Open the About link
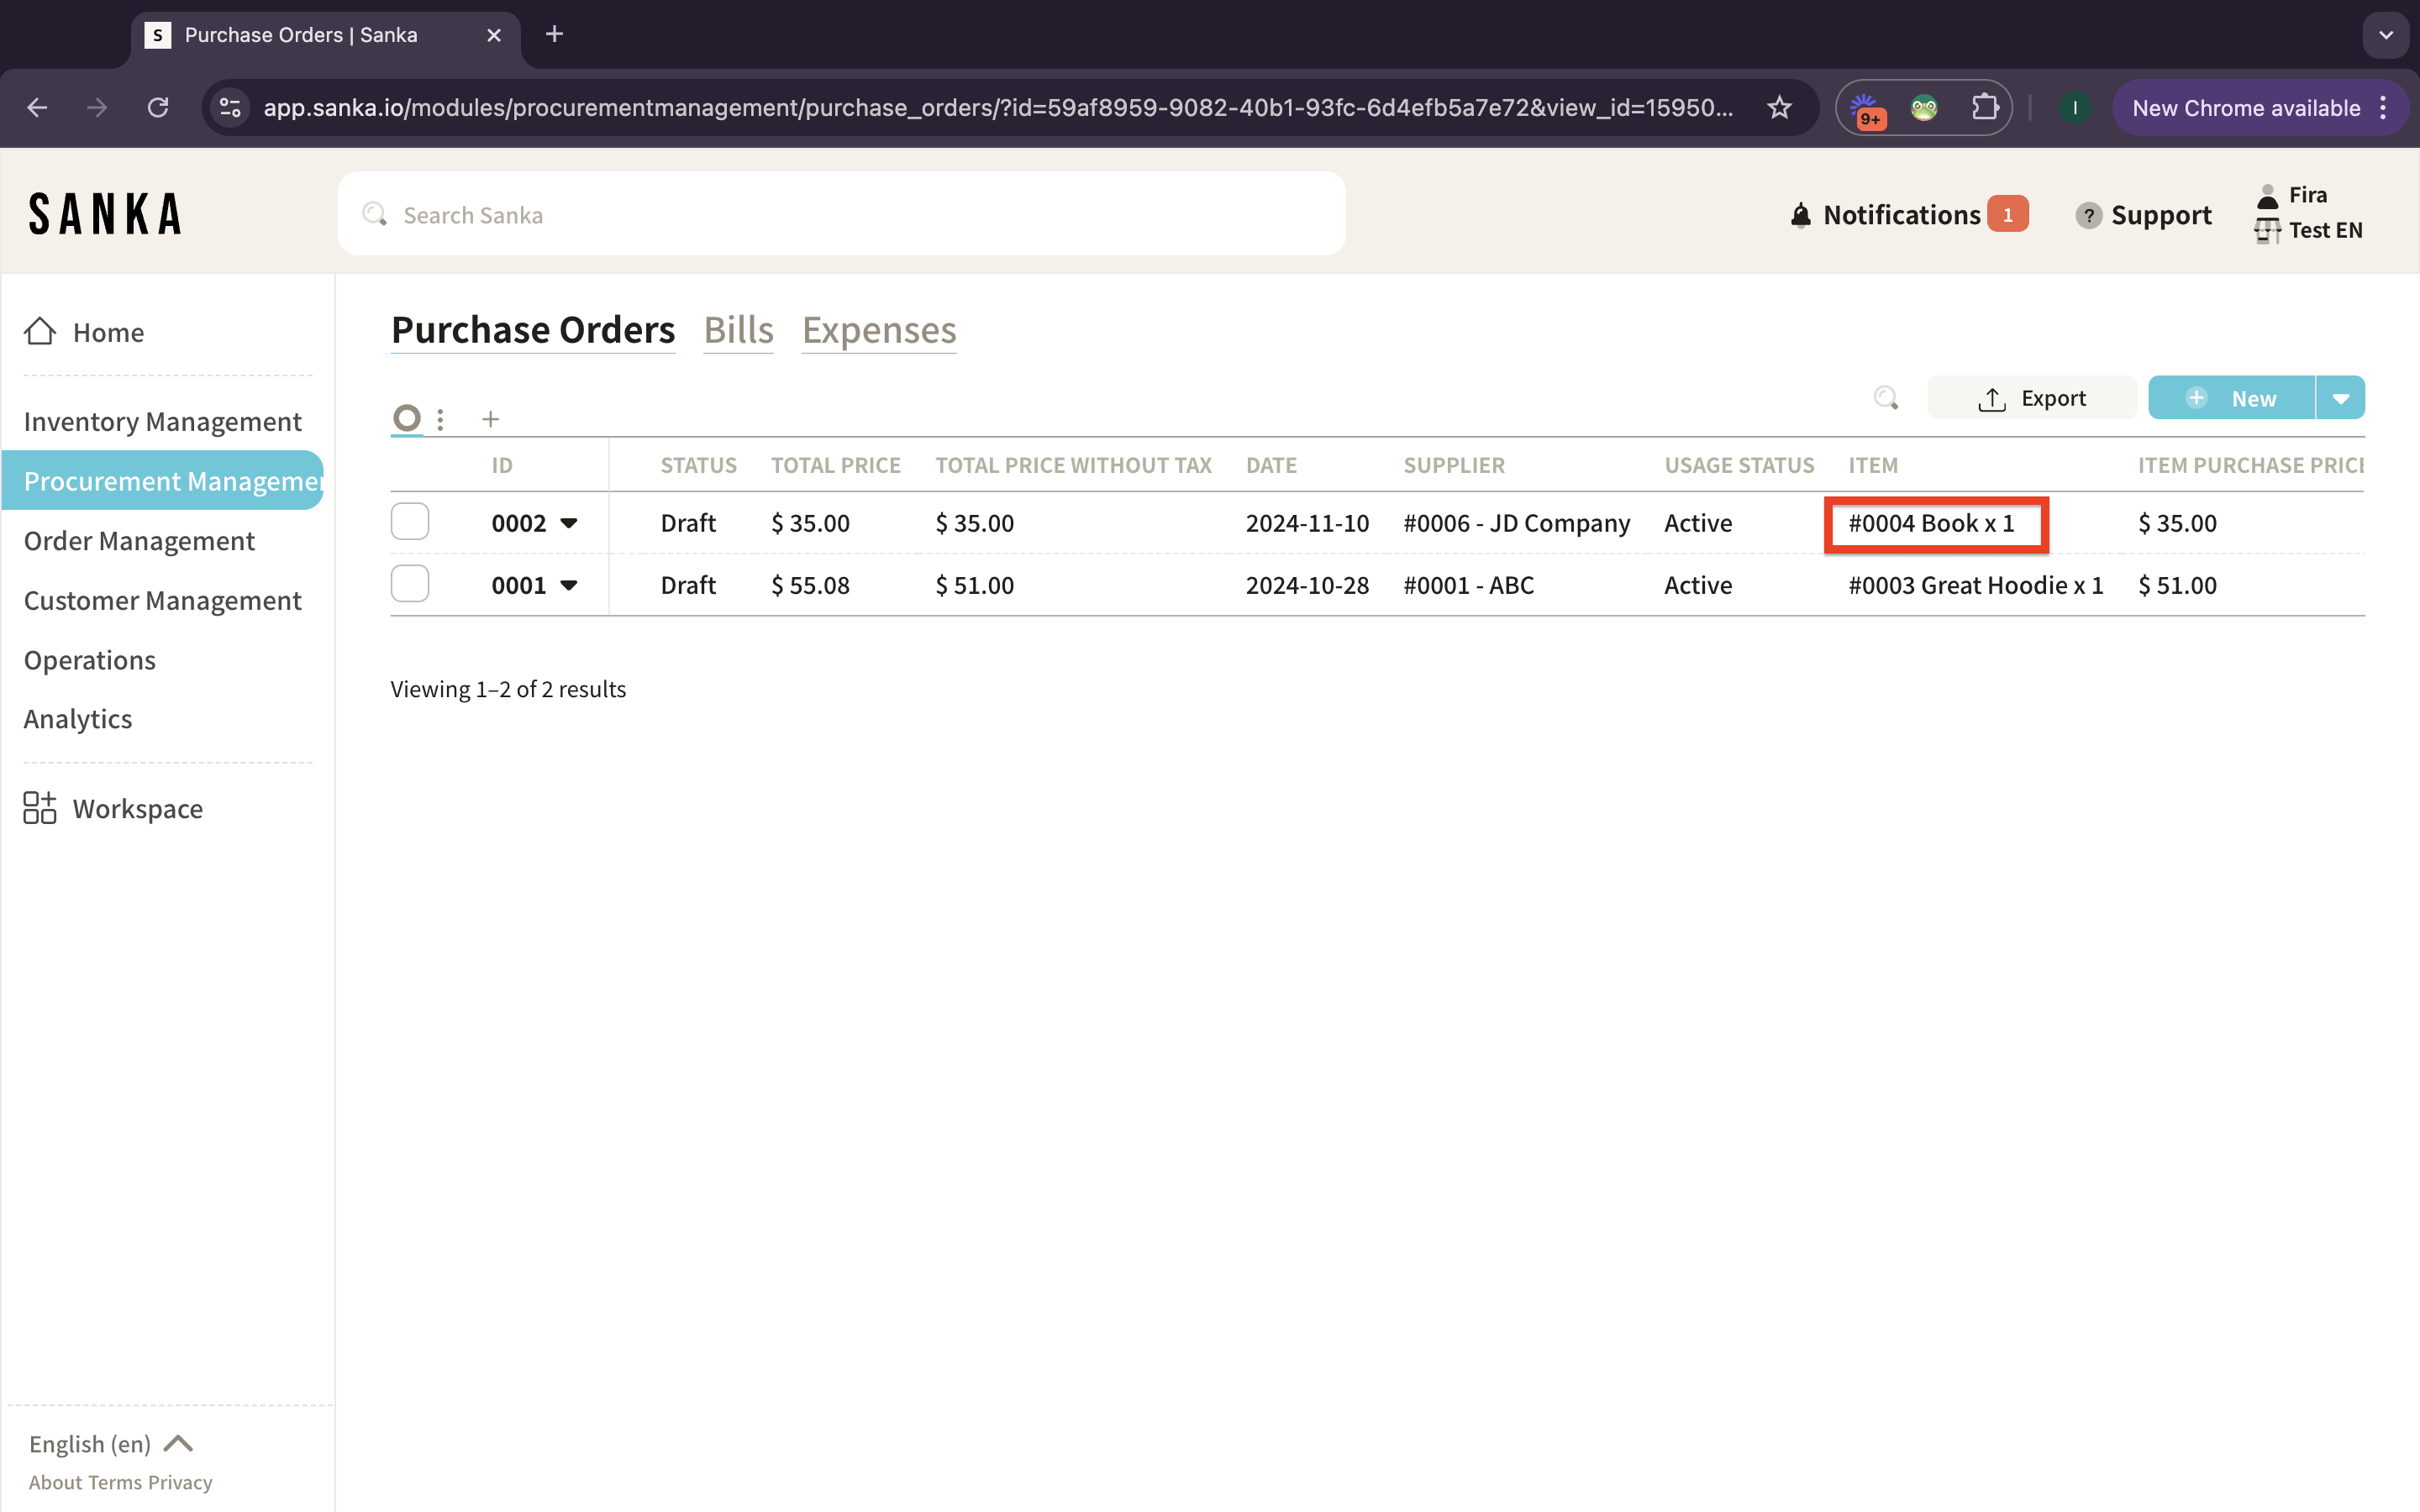Viewport: 2420px width, 1512px height. click(x=55, y=1482)
